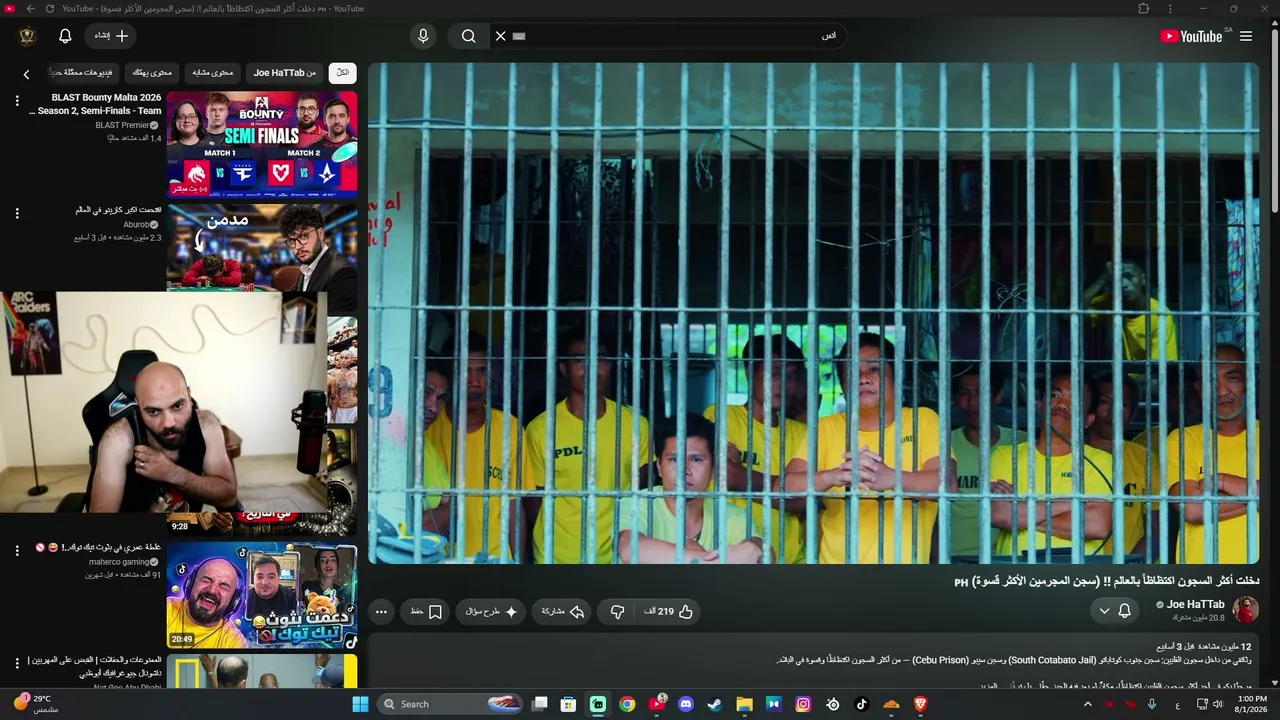This screenshot has height=720, width=1280.
Task: Open the account avatar menu
Action: (27, 36)
